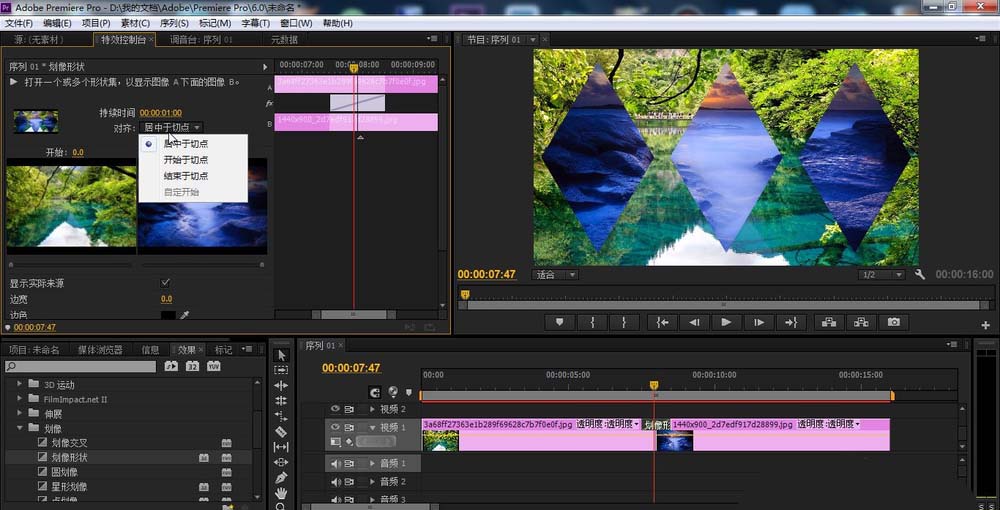Click the border color eyedropper
The height and width of the screenshot is (510, 1000).
point(184,315)
